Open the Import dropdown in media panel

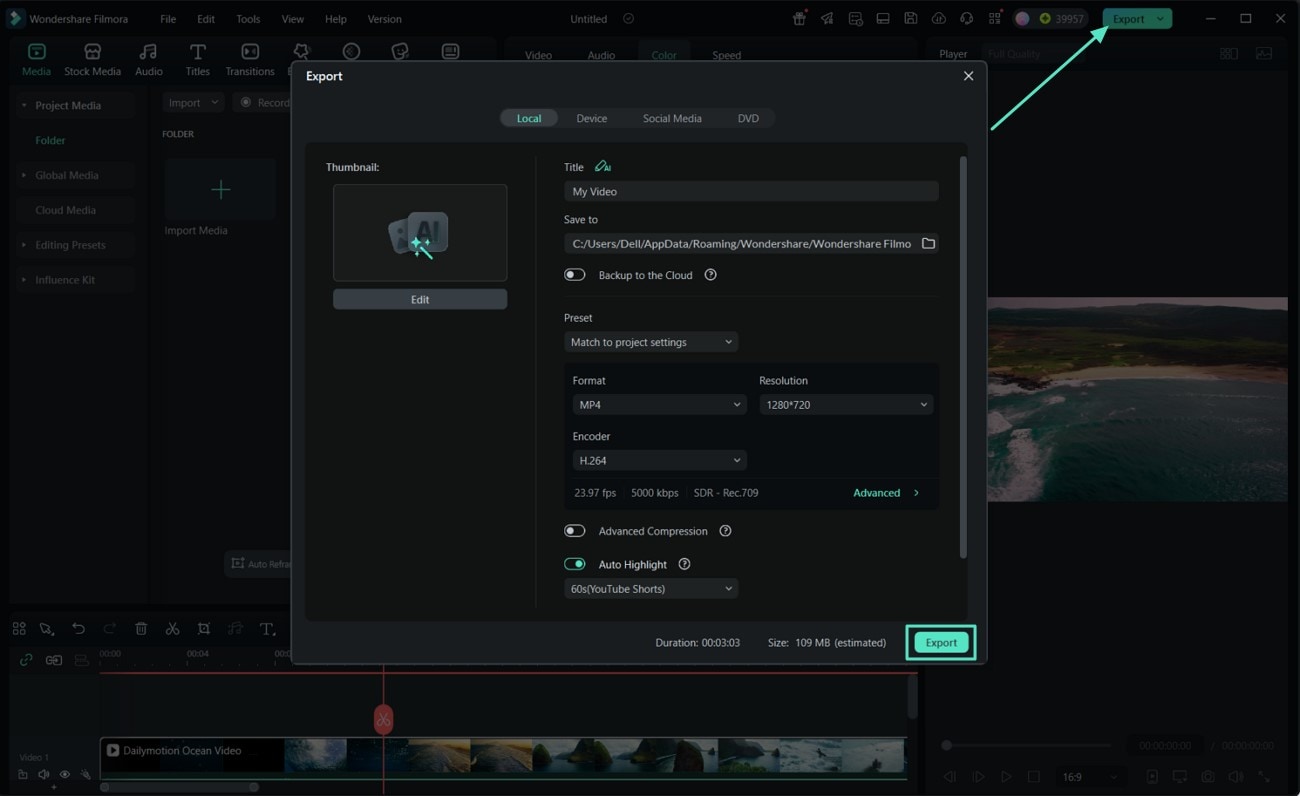193,102
